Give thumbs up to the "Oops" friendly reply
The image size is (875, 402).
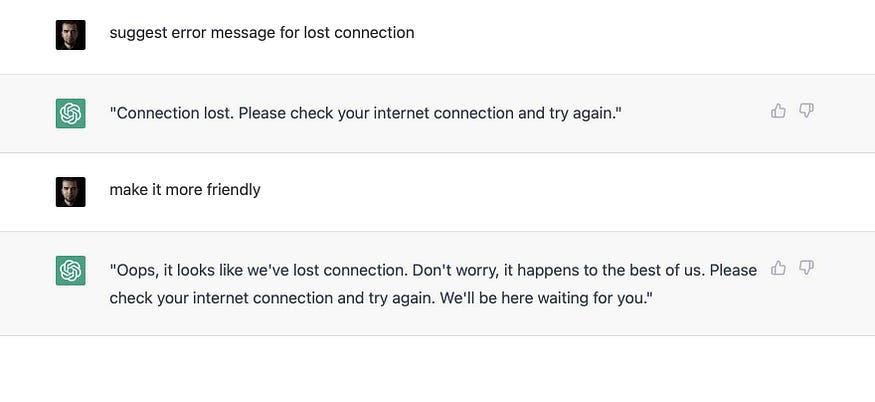click(778, 269)
